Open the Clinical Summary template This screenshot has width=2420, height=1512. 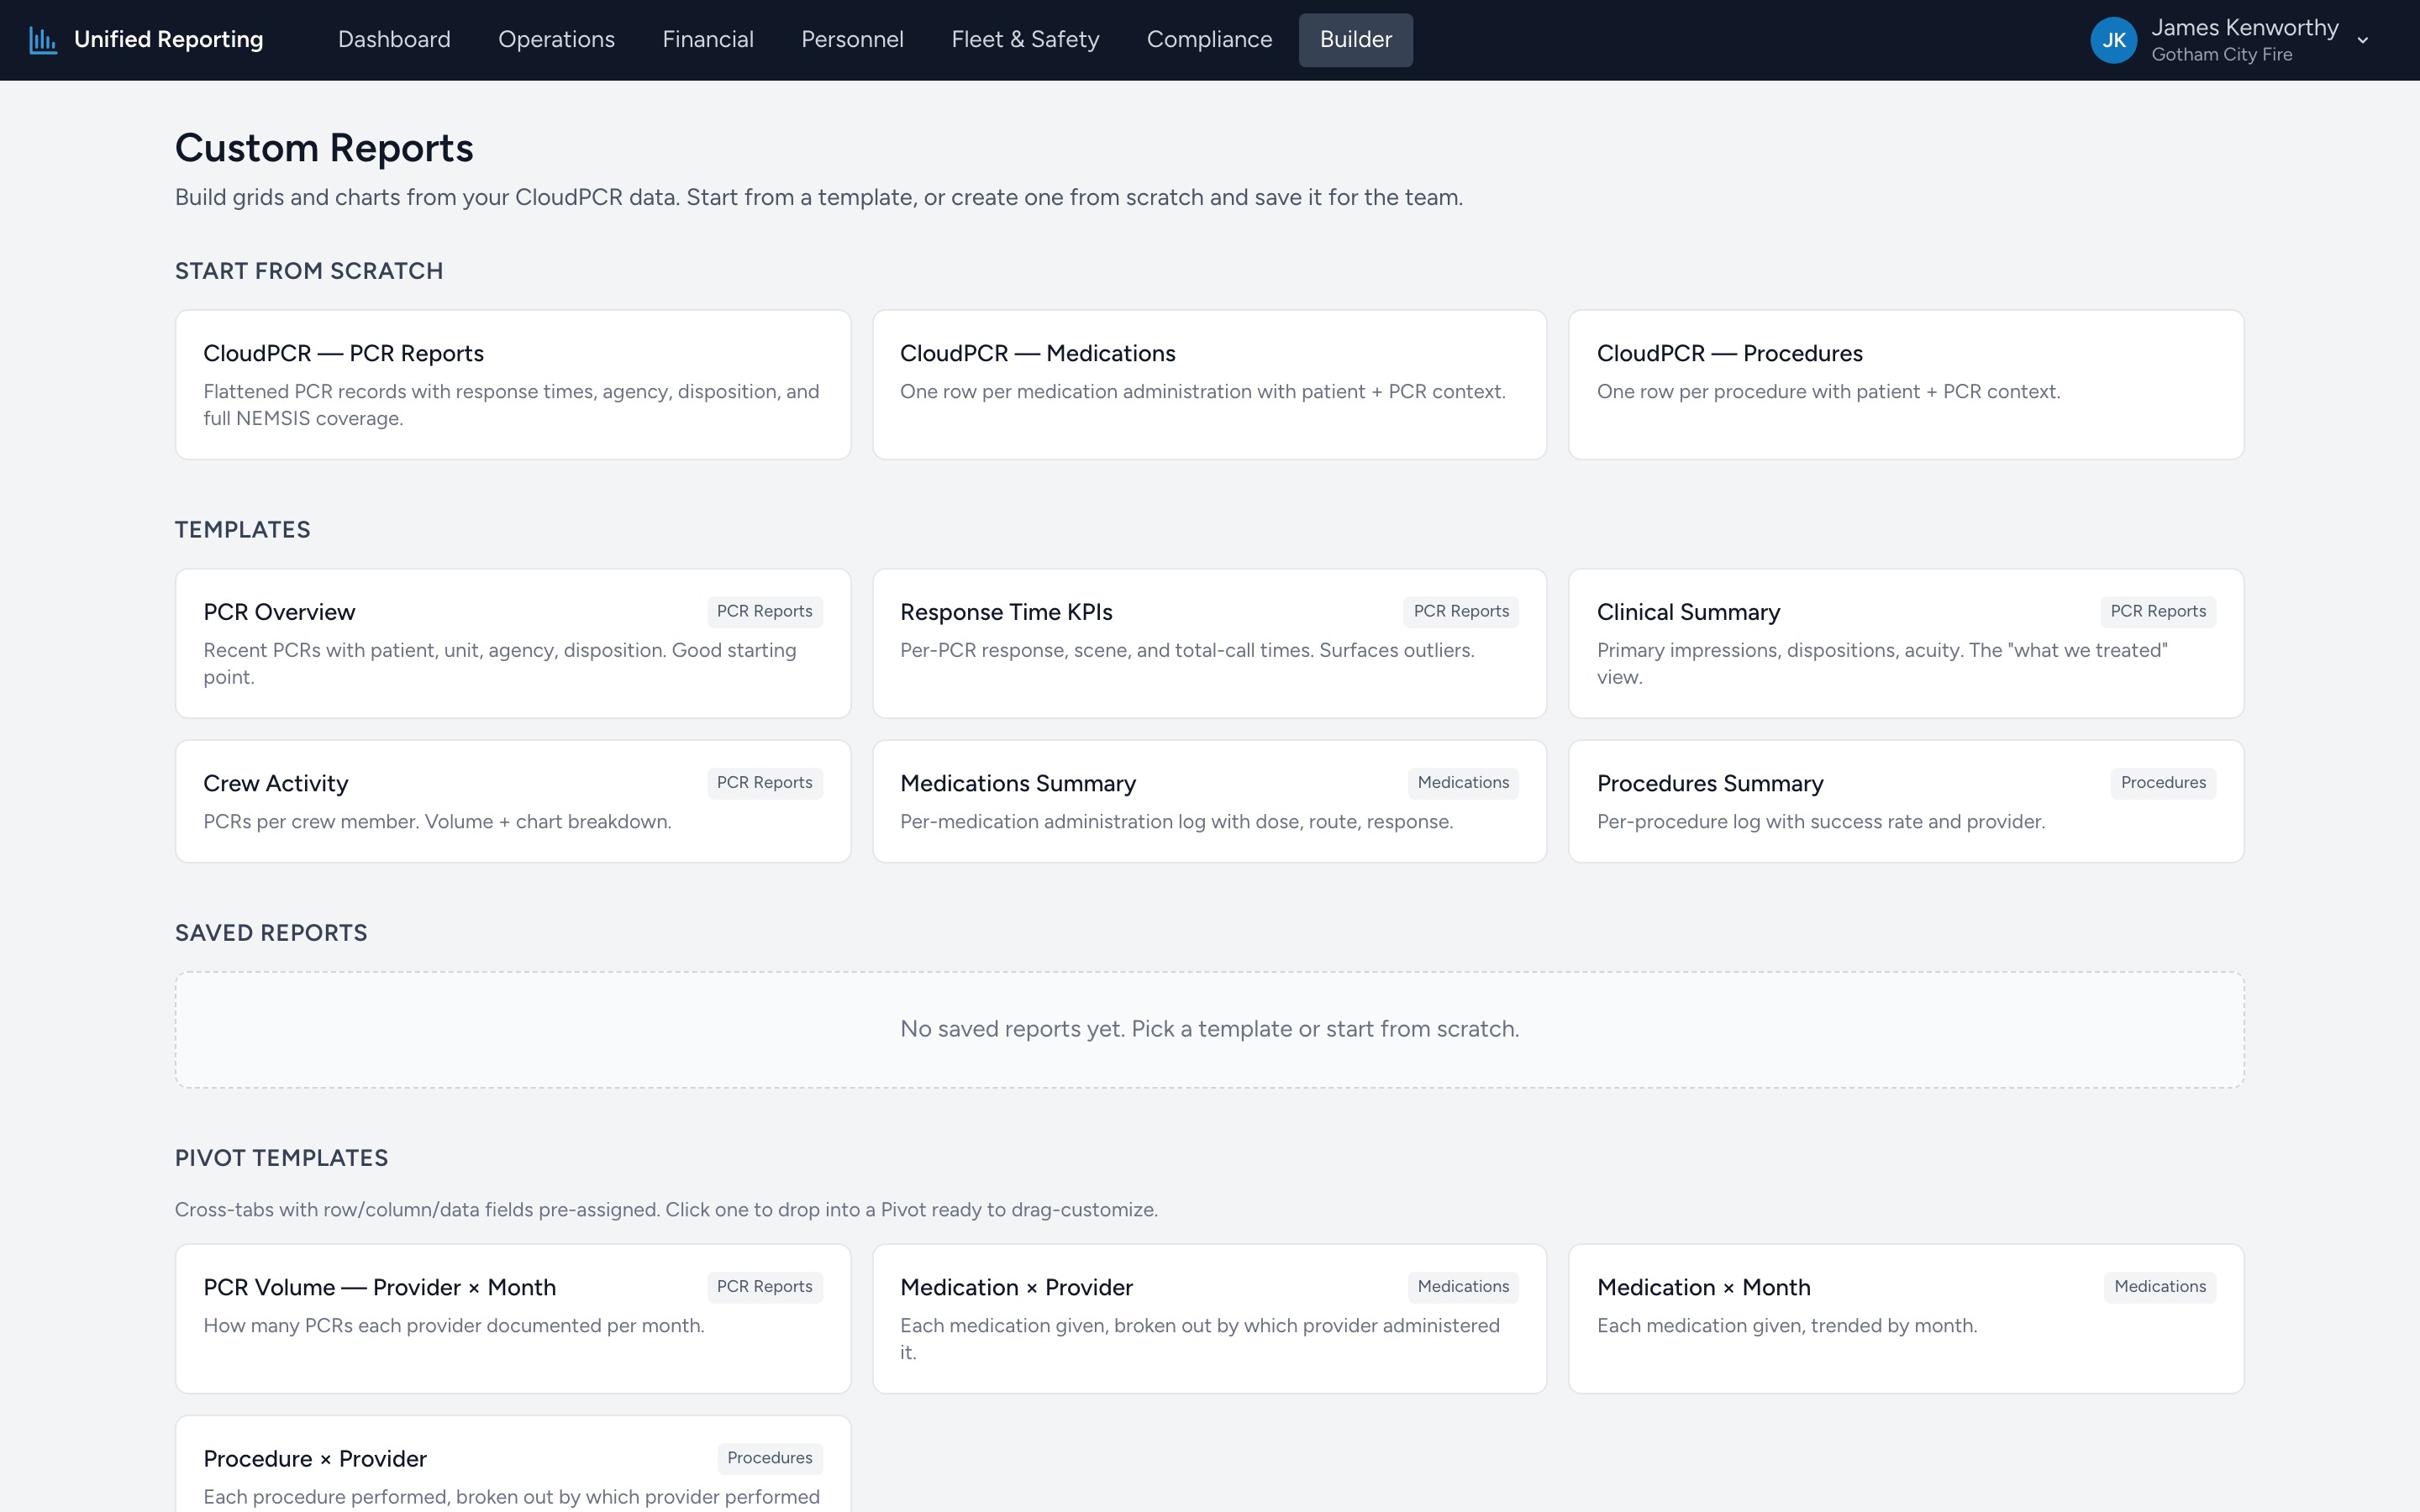1906,643
